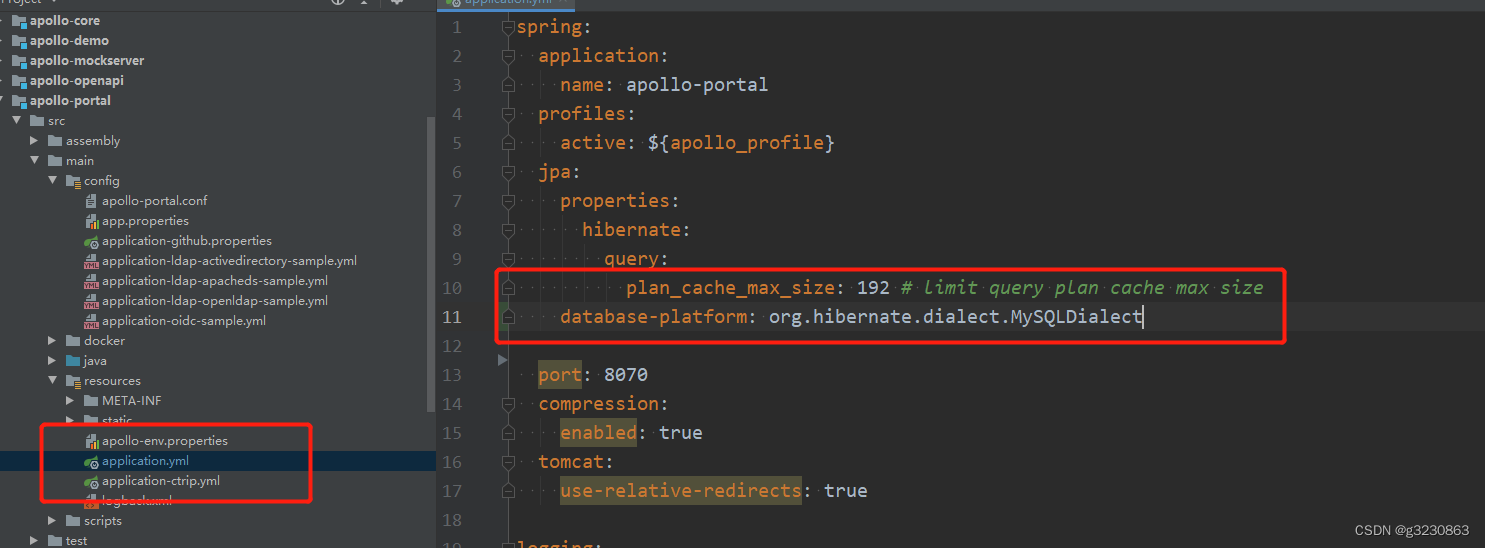Image resolution: width=1485 pixels, height=548 pixels.
Task: Collapse the main folder arrow
Action: click(x=34, y=160)
